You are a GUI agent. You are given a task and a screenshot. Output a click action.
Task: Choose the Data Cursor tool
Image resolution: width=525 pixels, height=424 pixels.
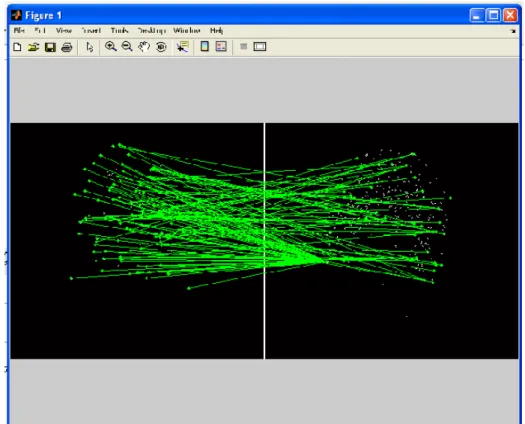point(183,47)
